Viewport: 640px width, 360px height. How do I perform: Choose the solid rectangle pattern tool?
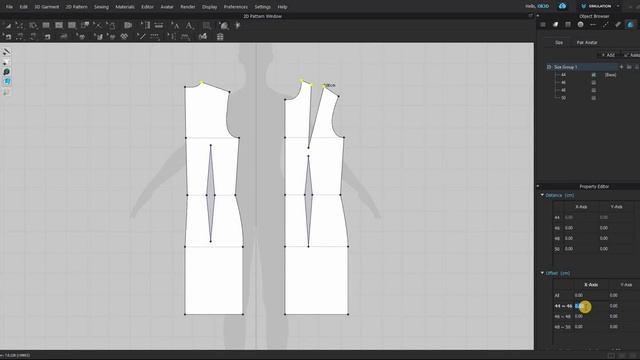coord(46,25)
